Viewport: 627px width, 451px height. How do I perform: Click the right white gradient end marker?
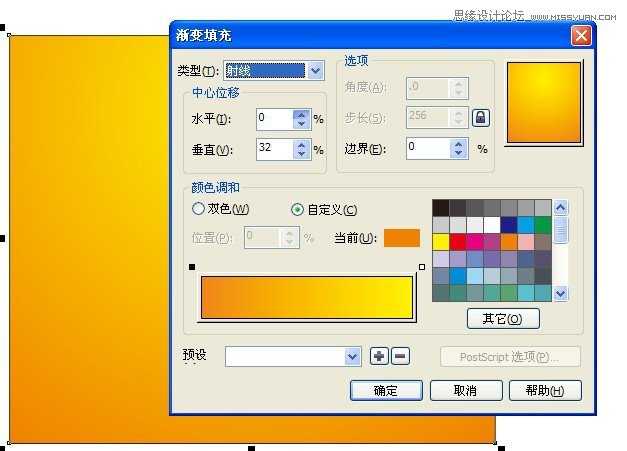click(422, 267)
